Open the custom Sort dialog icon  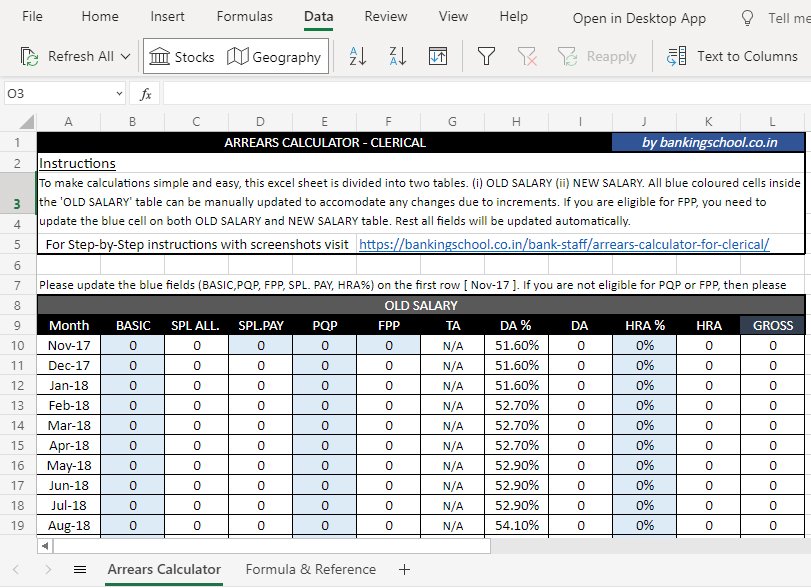point(437,57)
